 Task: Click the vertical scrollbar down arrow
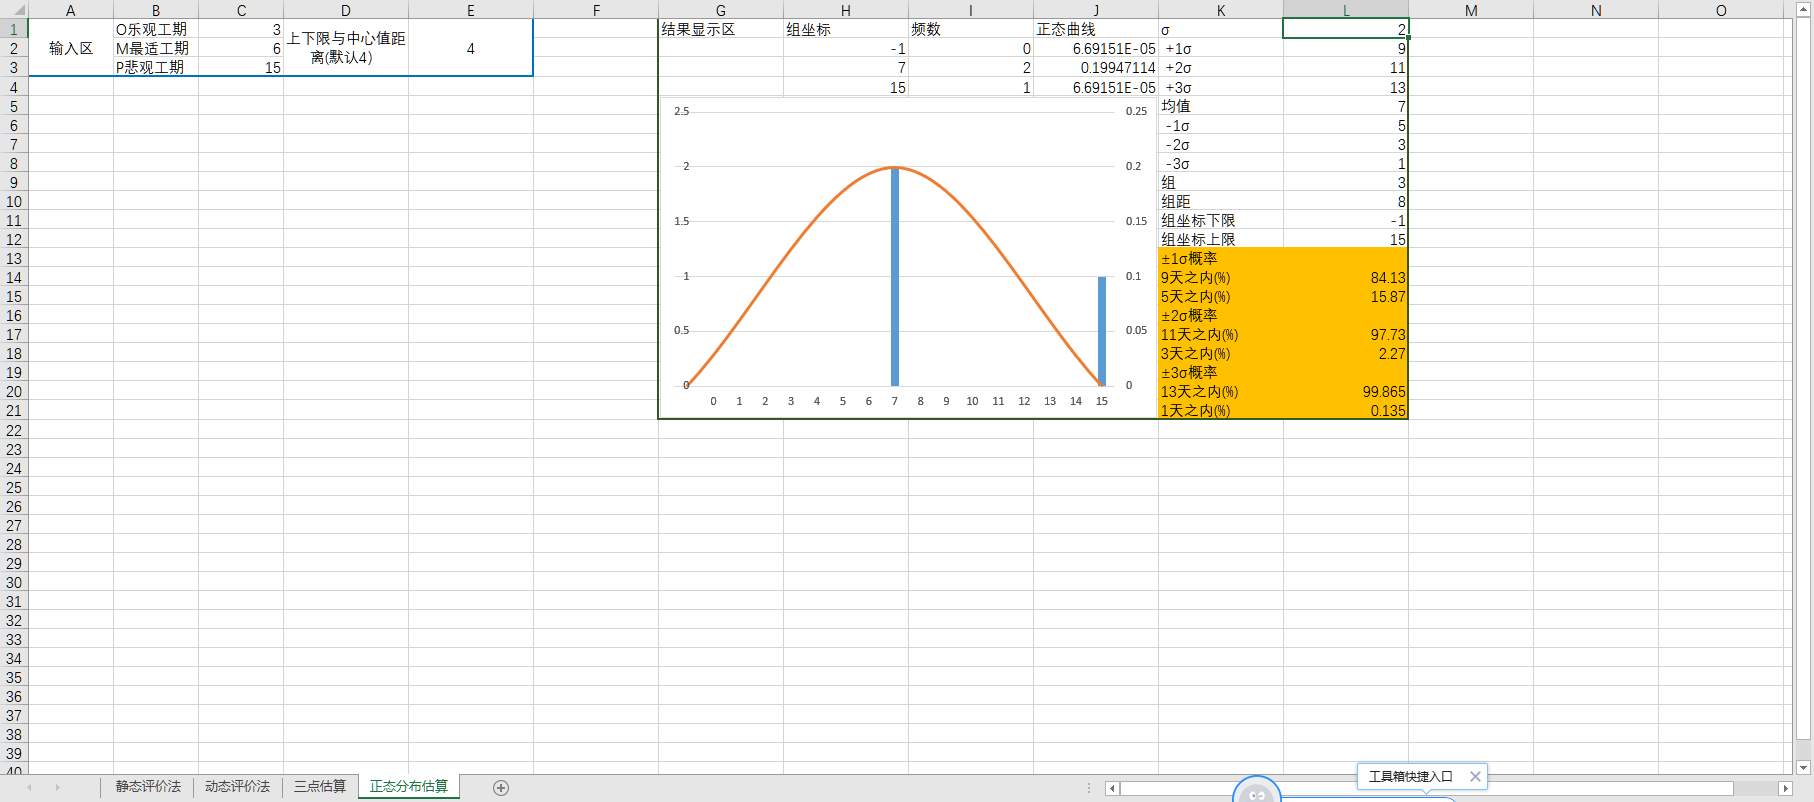point(1803,767)
